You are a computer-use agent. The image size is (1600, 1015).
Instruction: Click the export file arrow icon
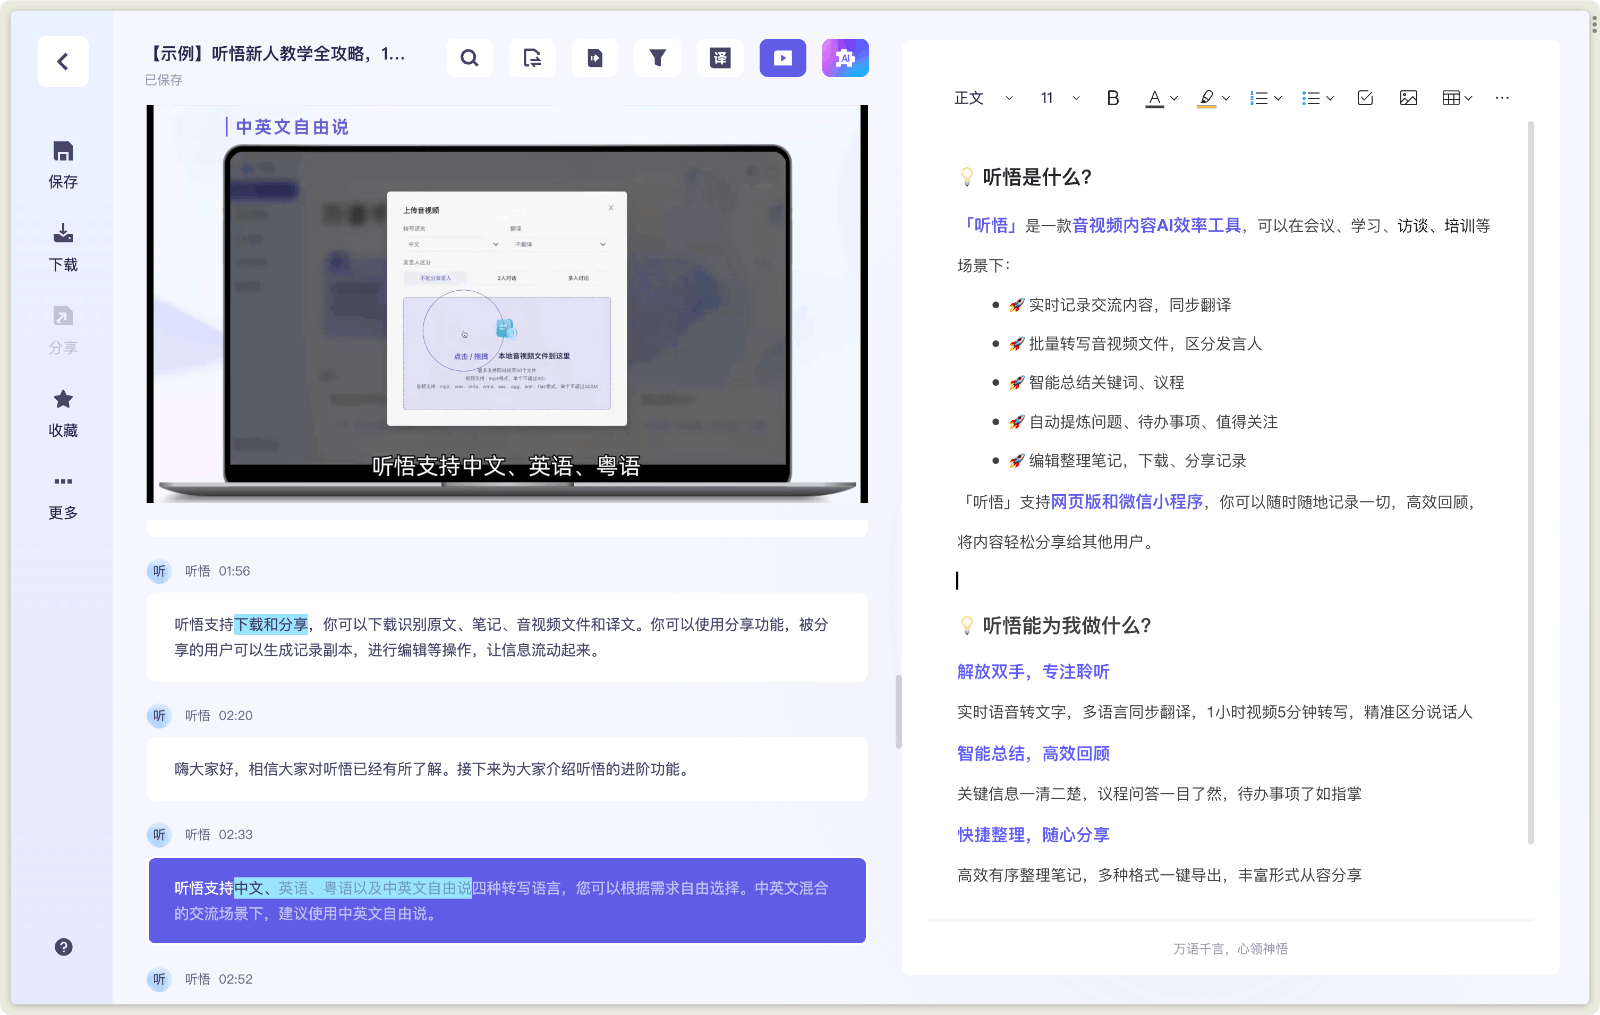595,58
